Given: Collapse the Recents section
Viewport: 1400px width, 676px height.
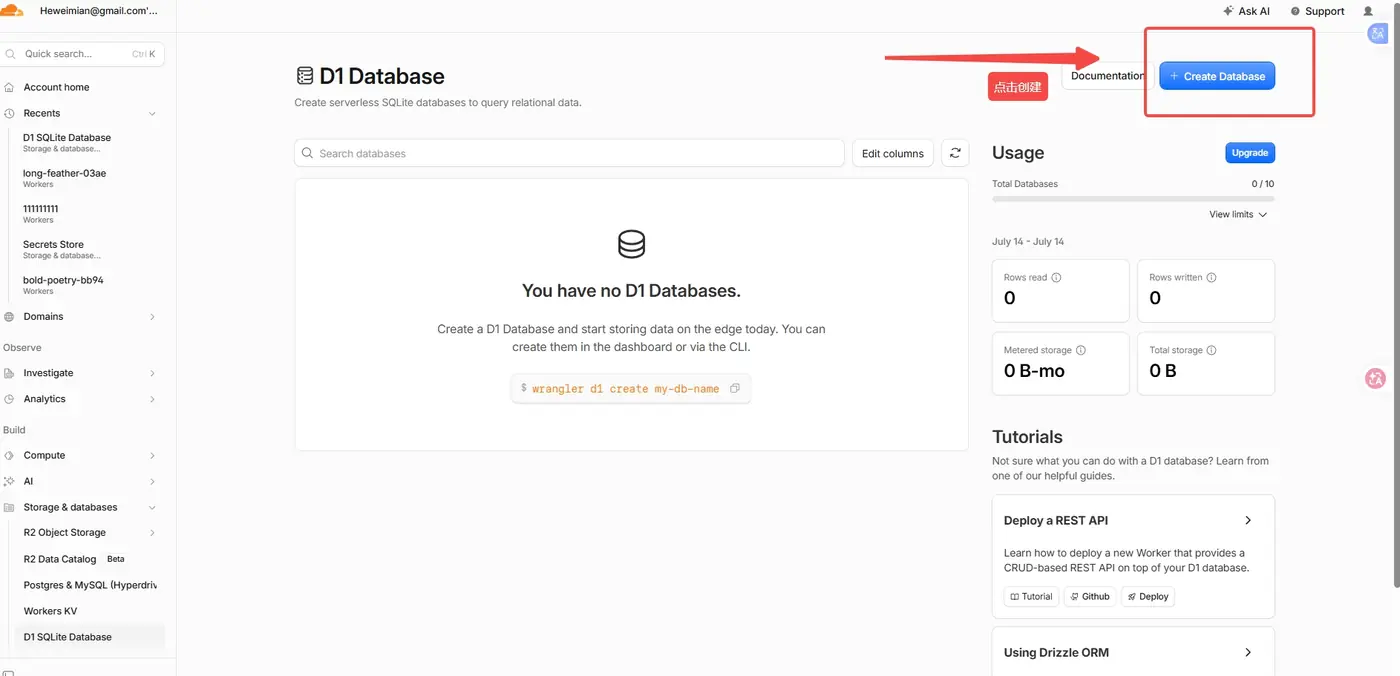Looking at the screenshot, I should click(x=152, y=113).
